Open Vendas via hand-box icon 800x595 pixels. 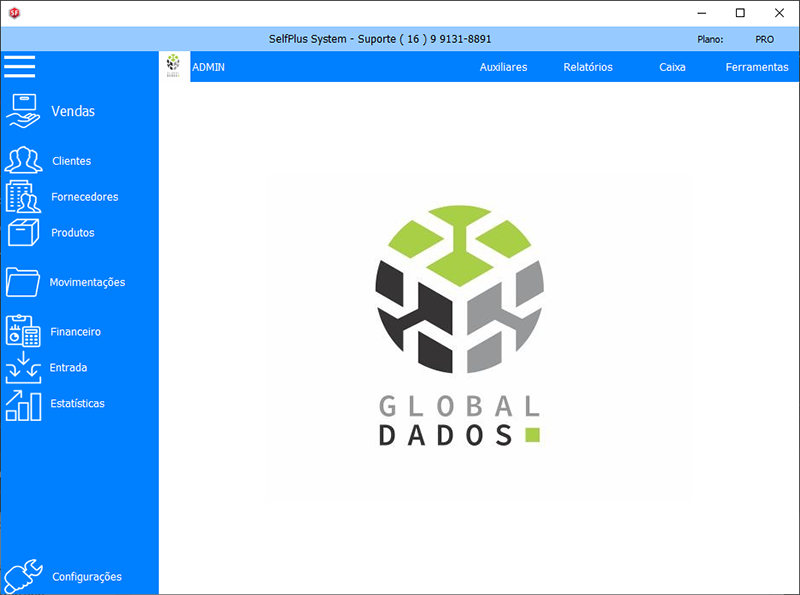tap(22, 110)
